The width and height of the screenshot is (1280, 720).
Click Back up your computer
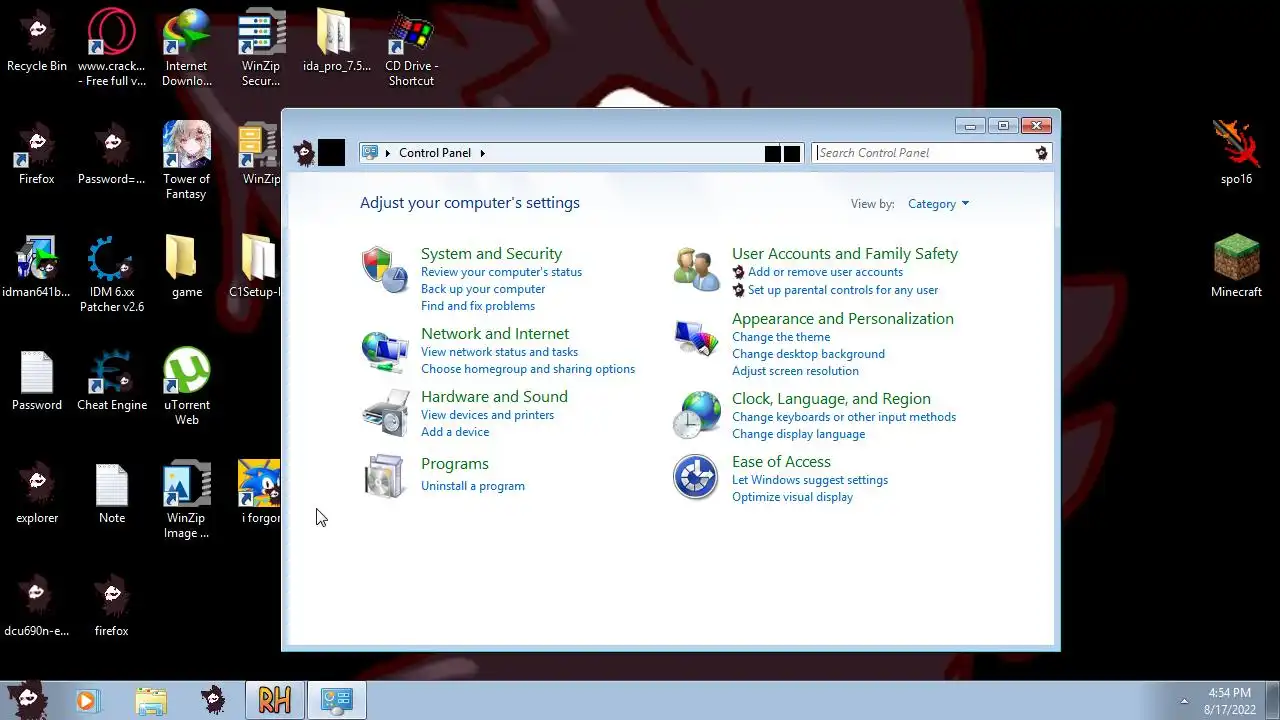click(x=483, y=289)
